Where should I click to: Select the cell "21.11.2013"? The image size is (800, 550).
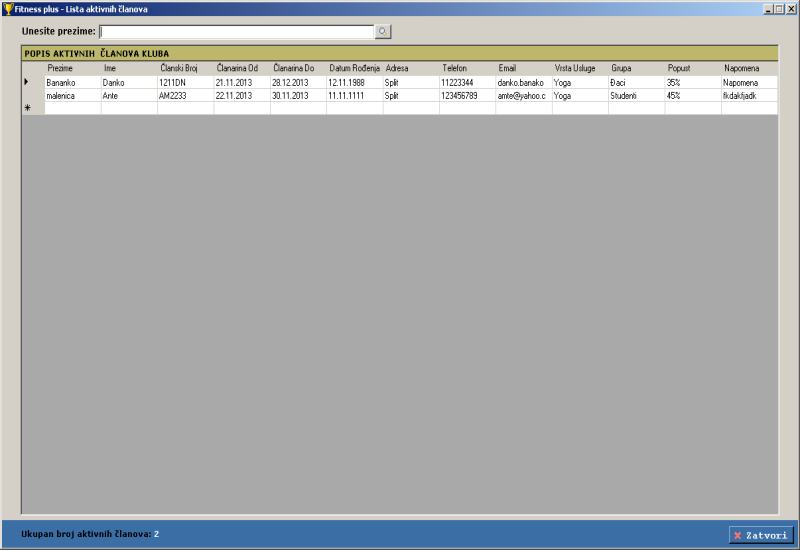[242, 83]
